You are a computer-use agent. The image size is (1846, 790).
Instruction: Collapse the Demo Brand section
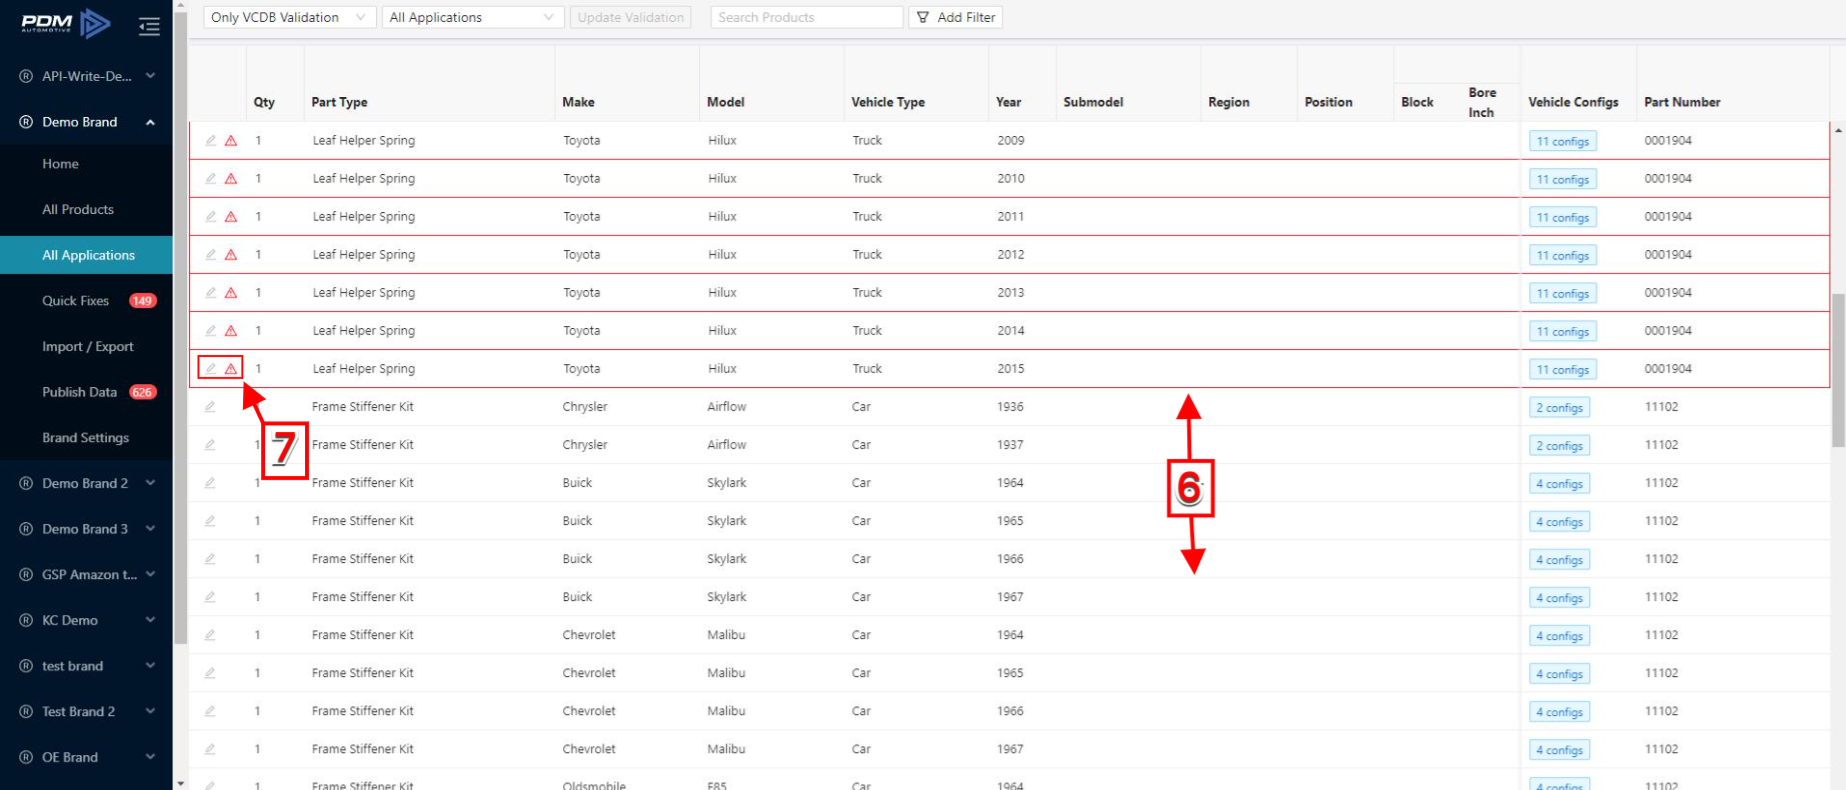[150, 122]
